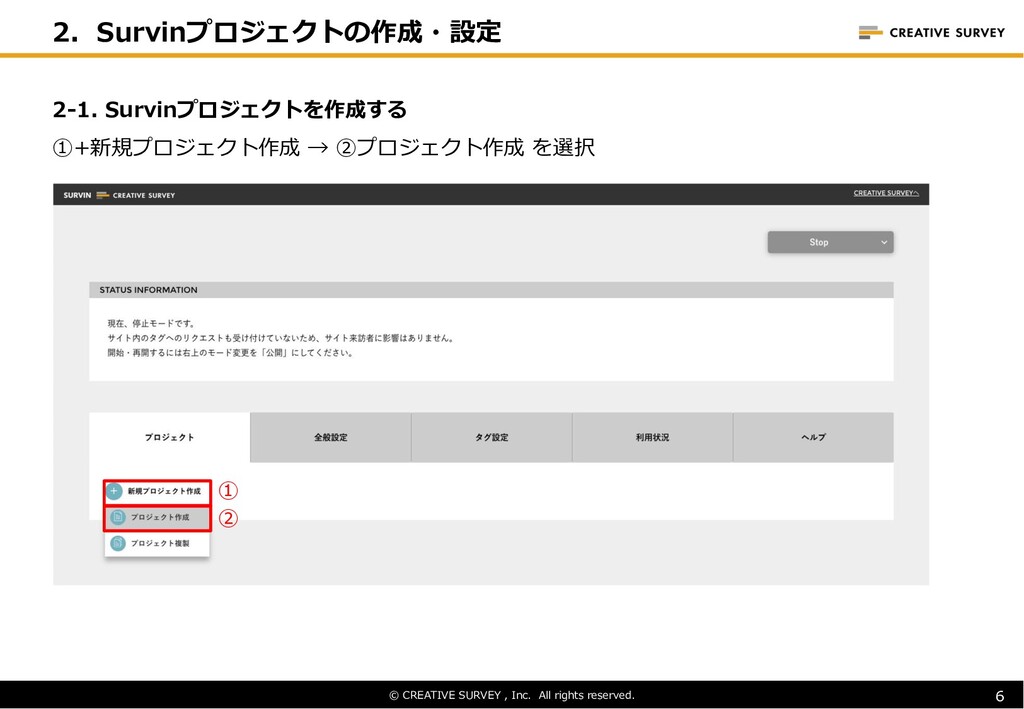Switch to the プロジェクト tab
The image size is (1024, 709).
170,437
